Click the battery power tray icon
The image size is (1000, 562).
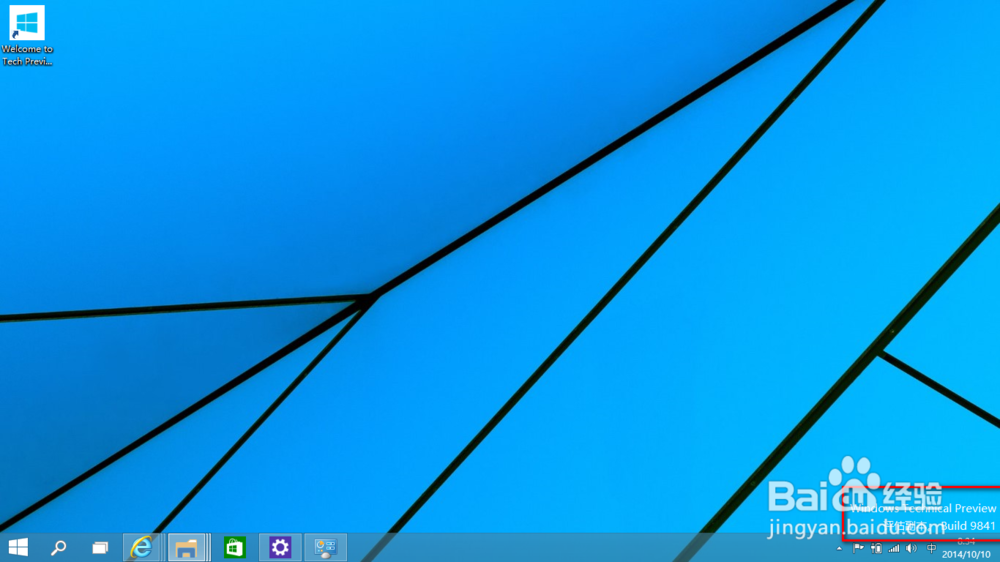point(876,548)
